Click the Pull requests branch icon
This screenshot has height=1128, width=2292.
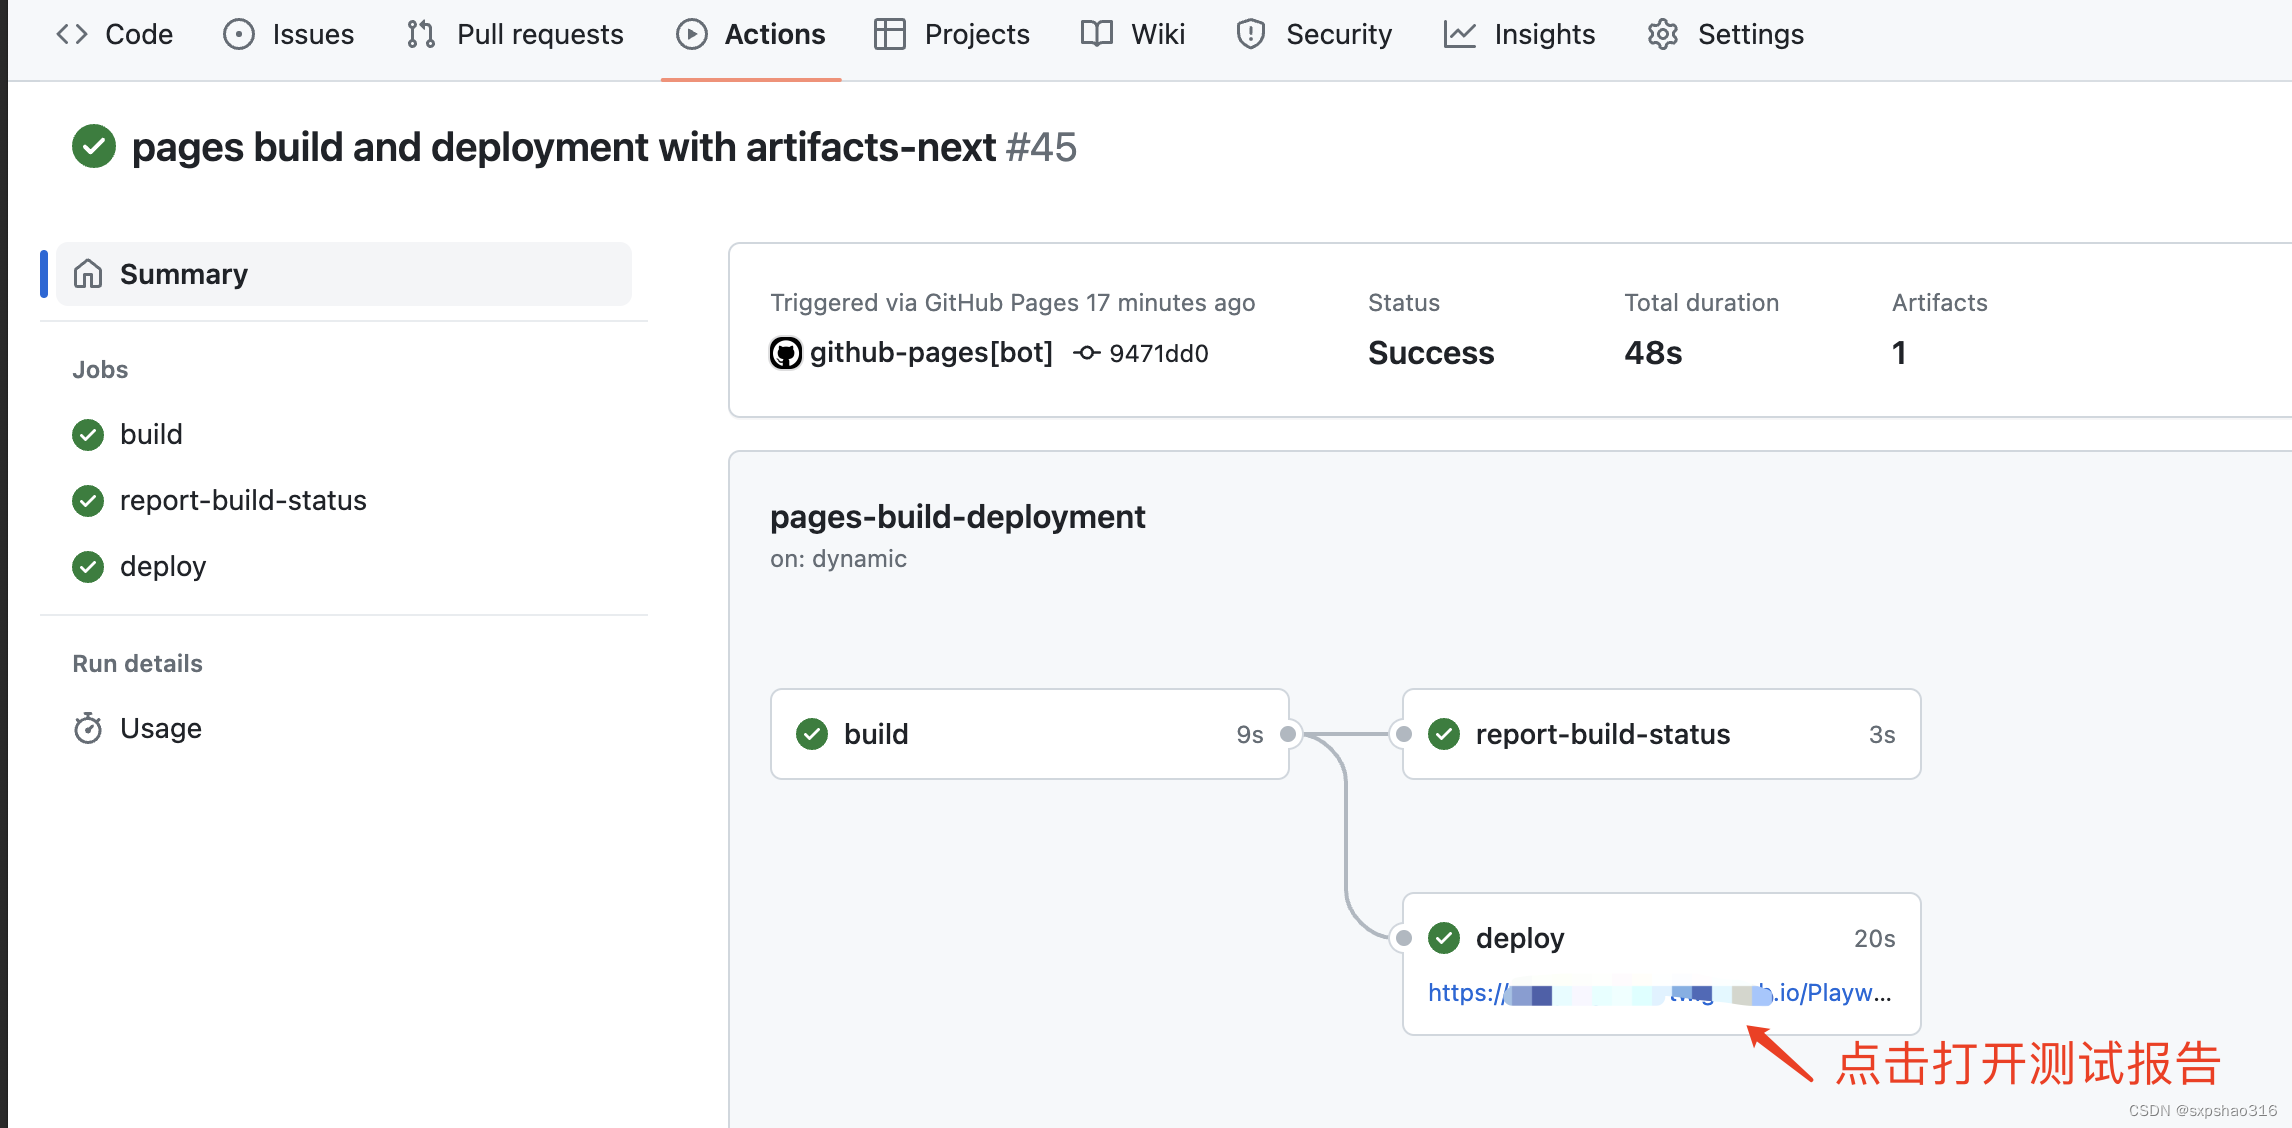[421, 34]
